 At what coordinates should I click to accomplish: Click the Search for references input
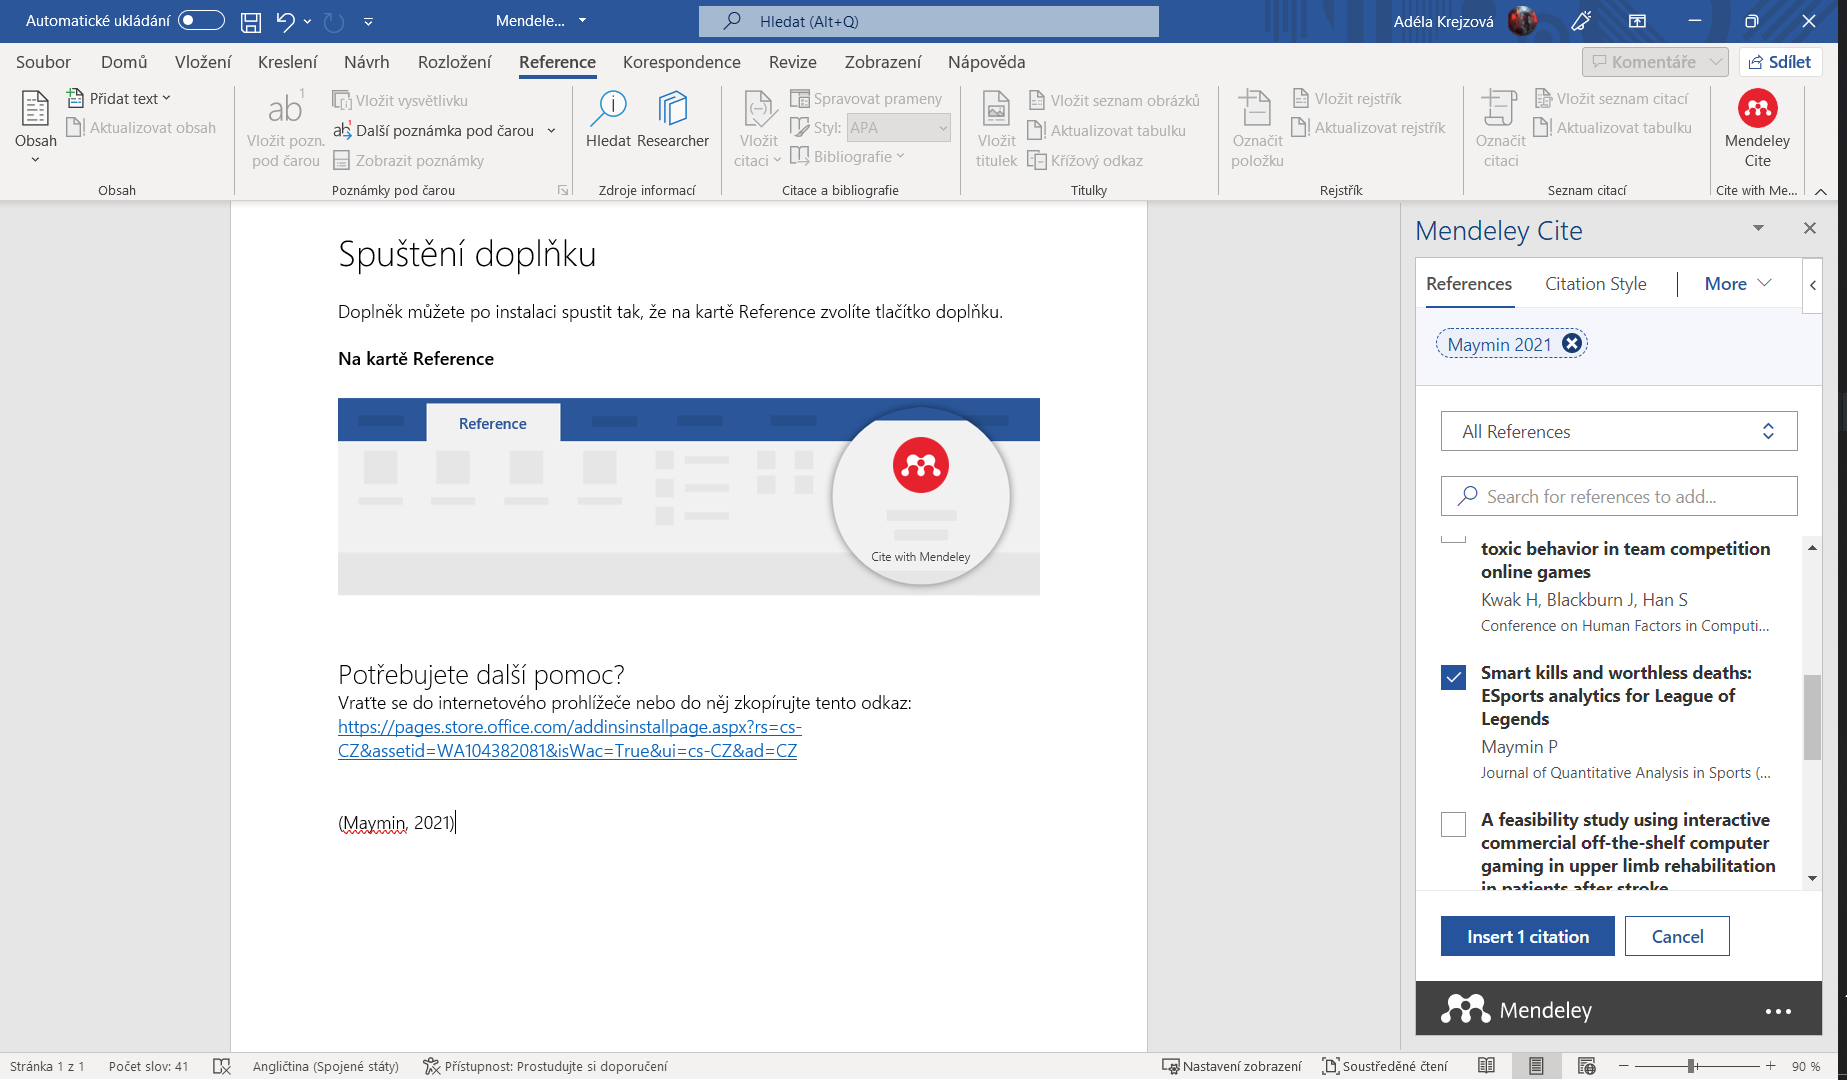pyautogui.click(x=1618, y=496)
